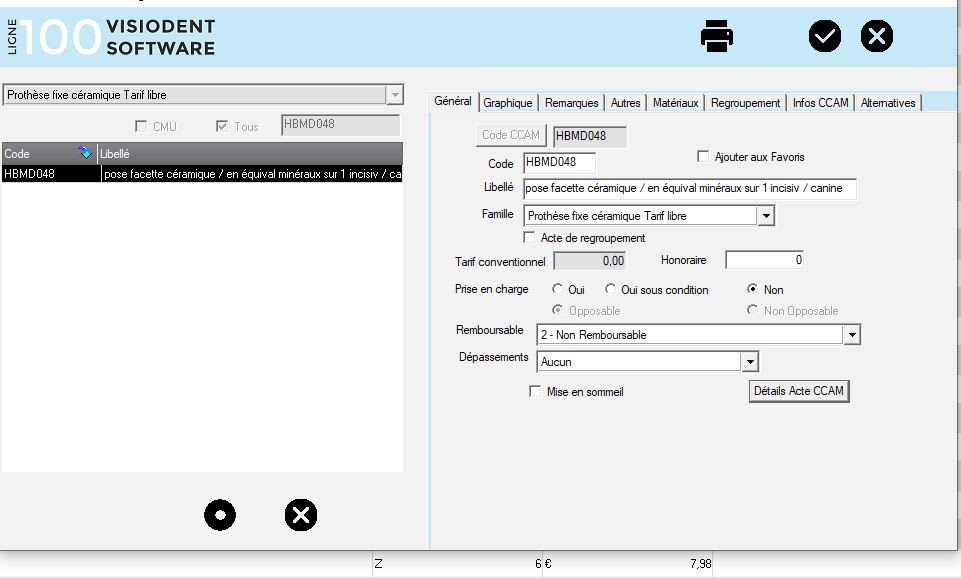The height and width of the screenshot is (579, 961).
Task: Click the blue tag icon in Code column header
Action: tap(85, 154)
